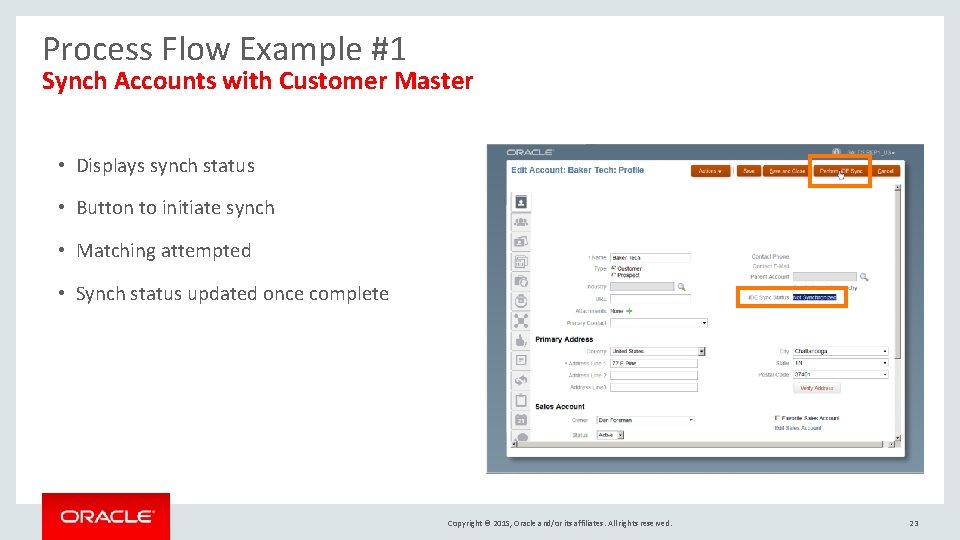Follow the Edit Sales Account link
960x540 pixels.
click(x=798, y=428)
